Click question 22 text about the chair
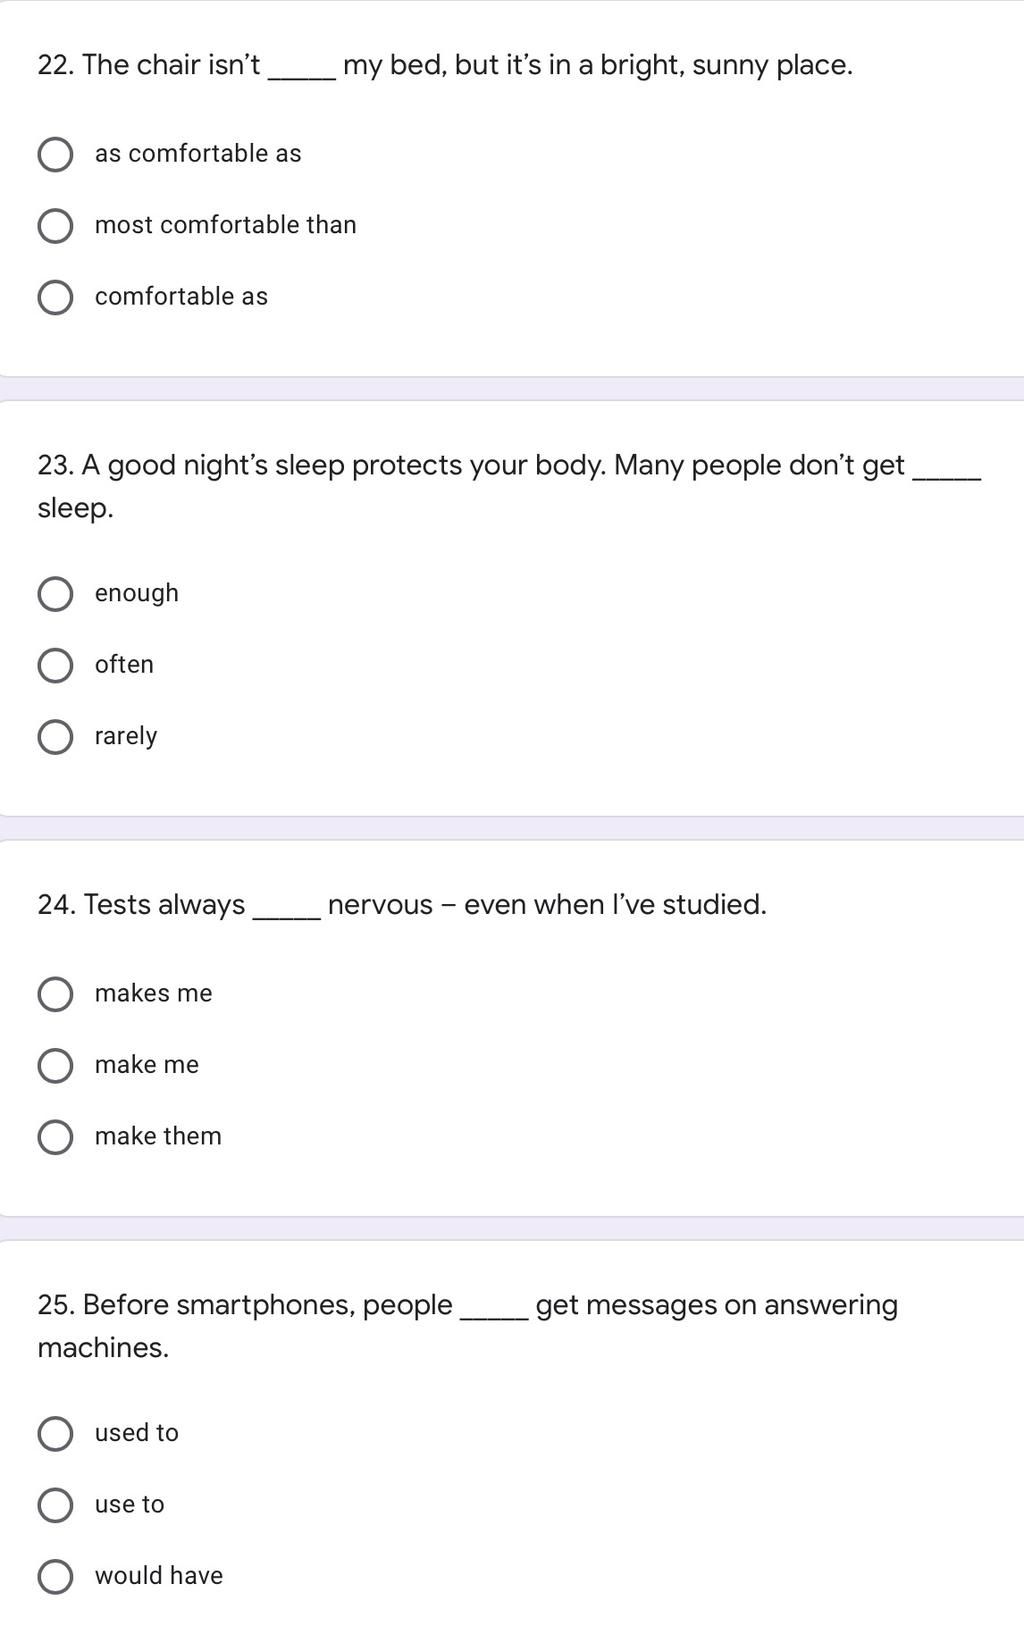This screenshot has width=1024, height=1651. [445, 65]
